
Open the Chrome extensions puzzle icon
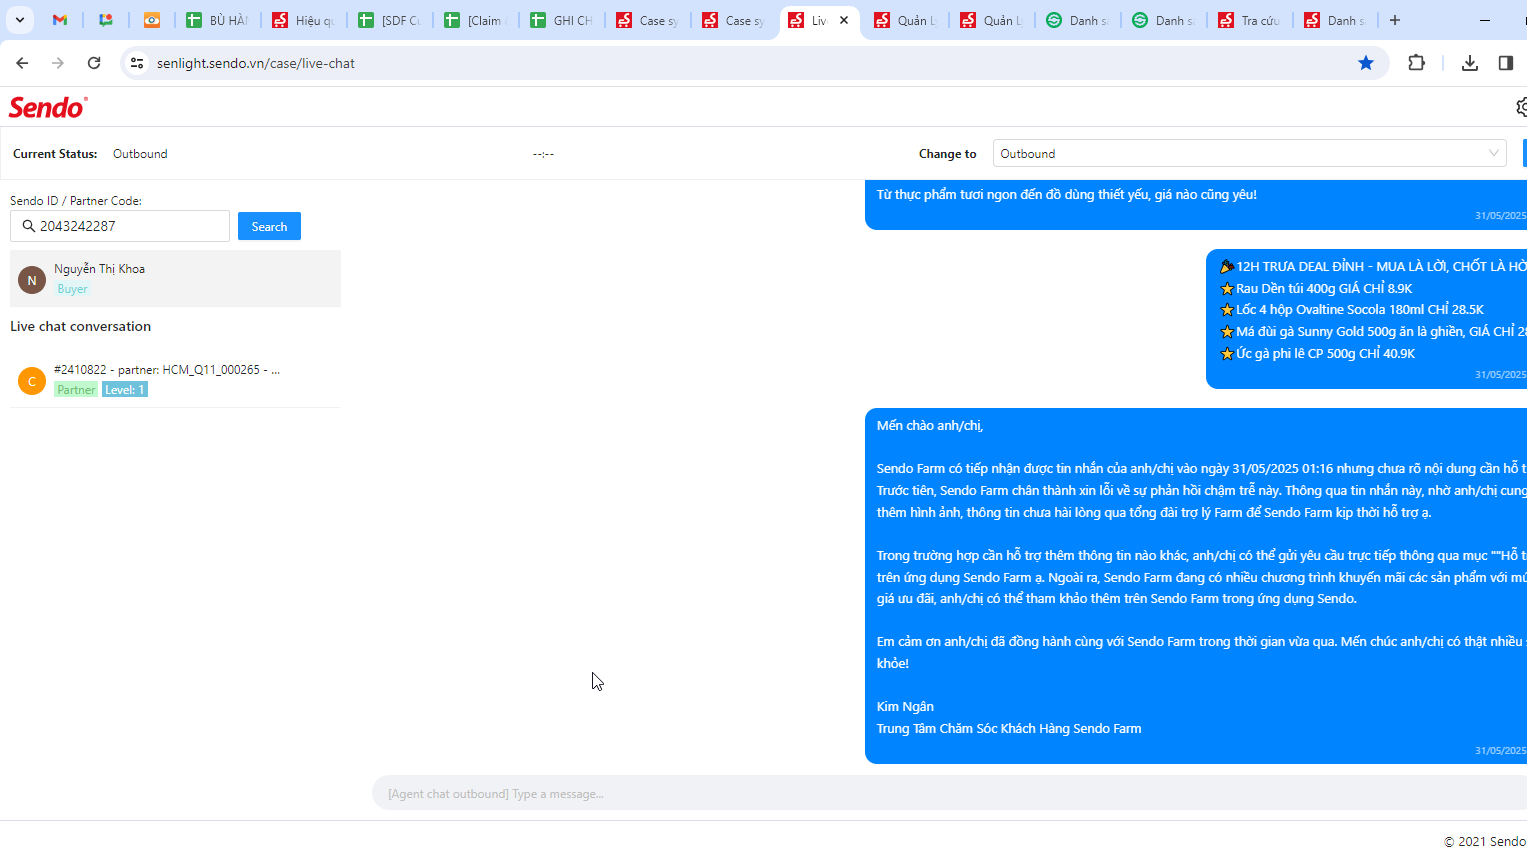click(1417, 63)
